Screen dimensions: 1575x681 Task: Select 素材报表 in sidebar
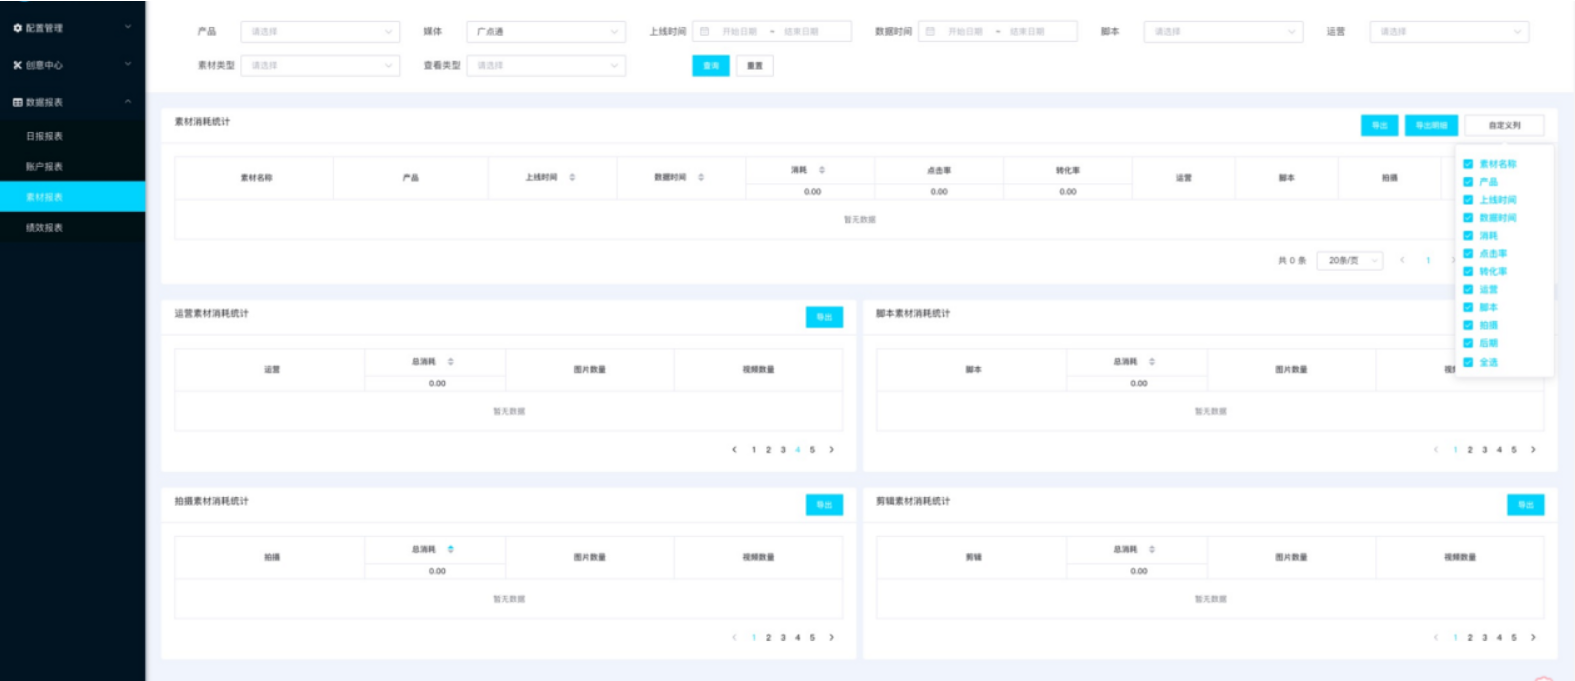[x=72, y=197]
